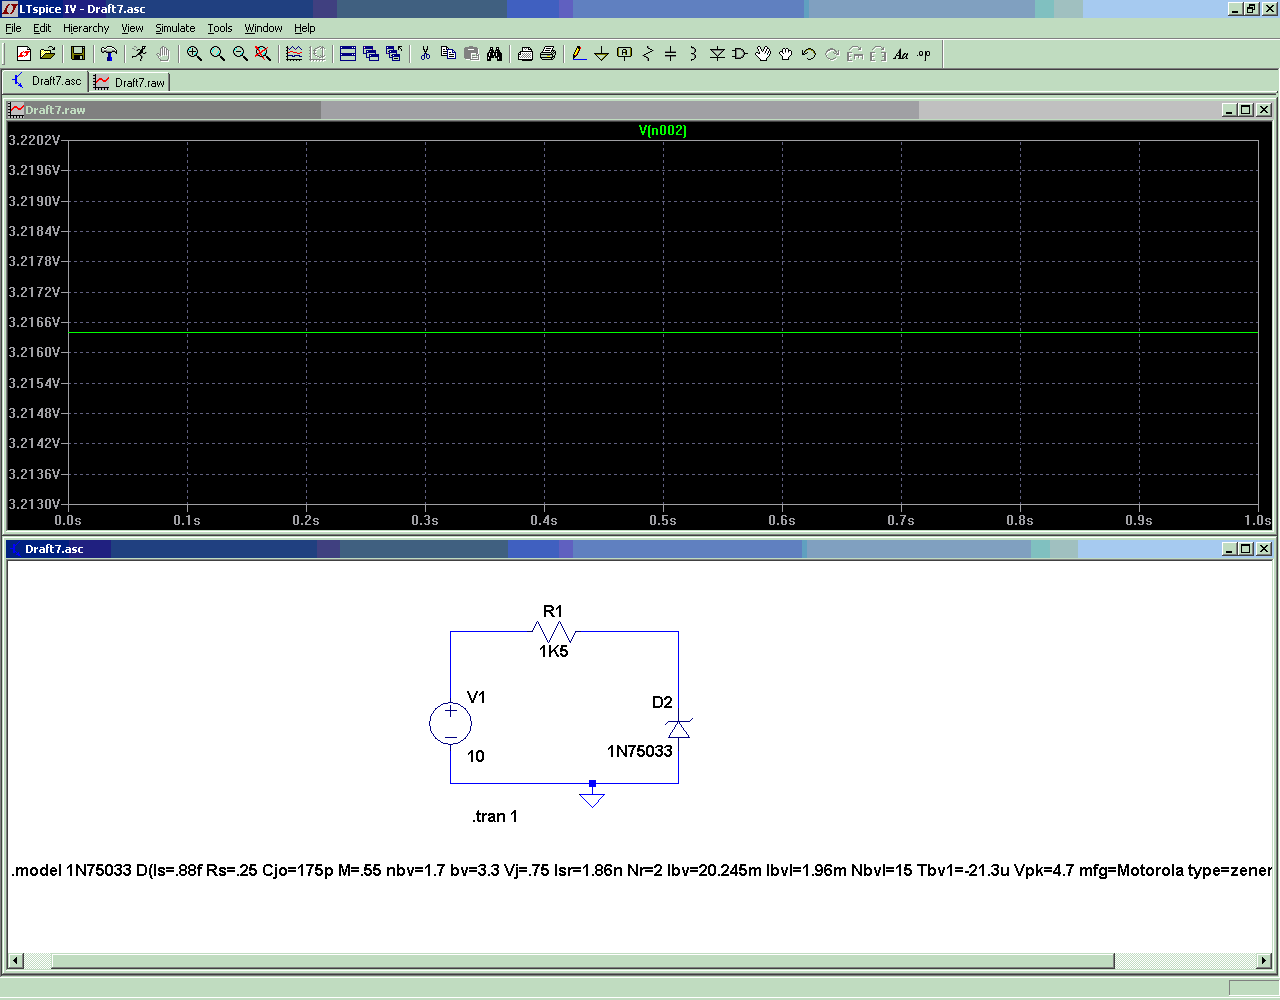Open the Simulate menu
The image size is (1280, 1000).
click(x=175, y=28)
